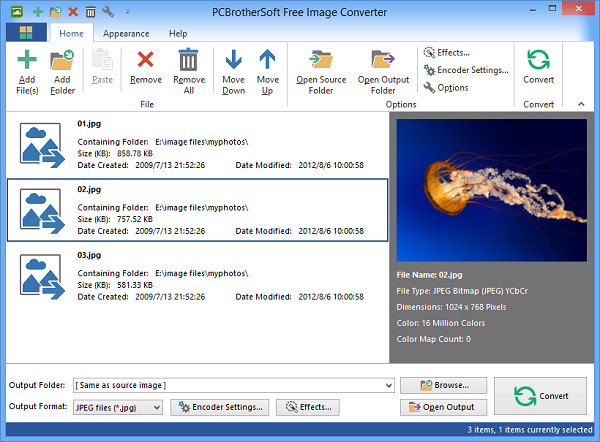Click the Browse... button
The image size is (600, 442).
[443, 385]
